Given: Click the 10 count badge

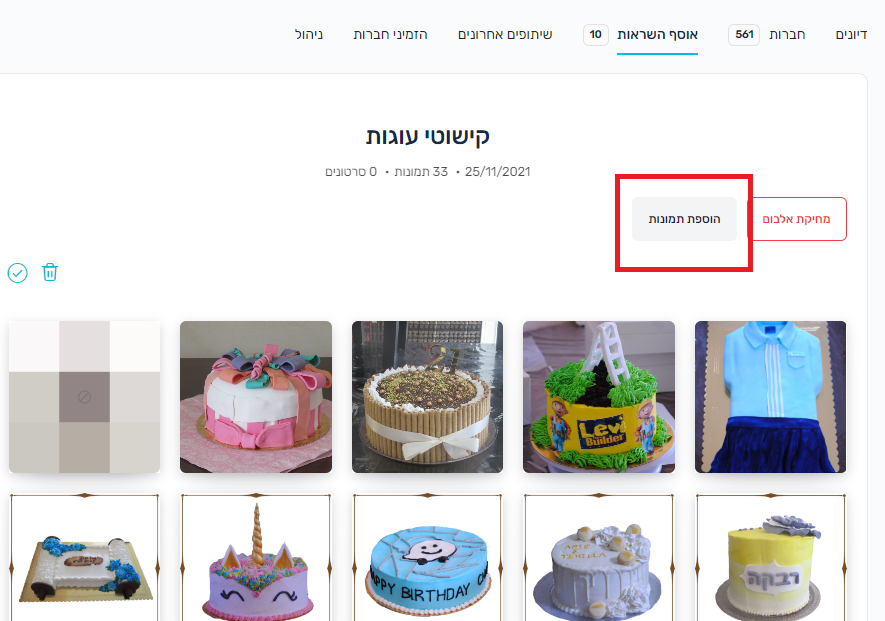Looking at the screenshot, I should (595, 34).
